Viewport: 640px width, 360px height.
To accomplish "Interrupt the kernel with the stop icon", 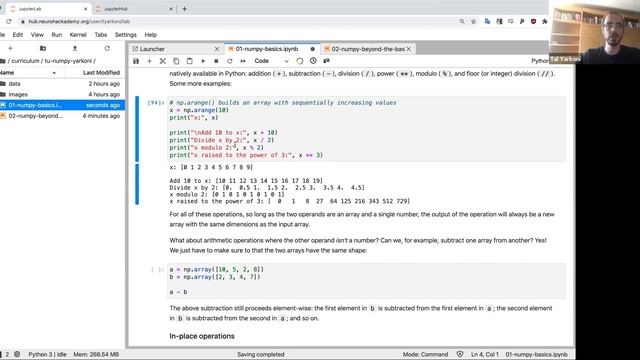I will coord(216,61).
